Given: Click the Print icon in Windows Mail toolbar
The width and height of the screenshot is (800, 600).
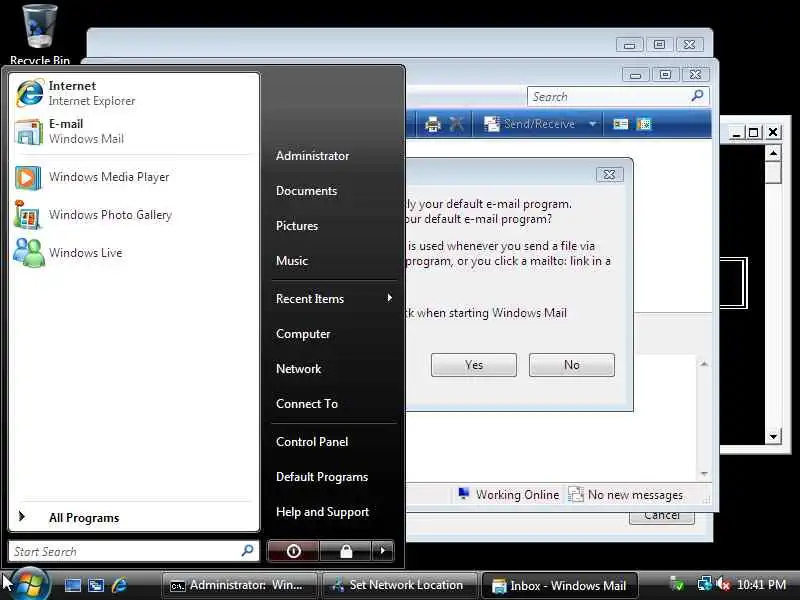Looking at the screenshot, I should click(433, 124).
